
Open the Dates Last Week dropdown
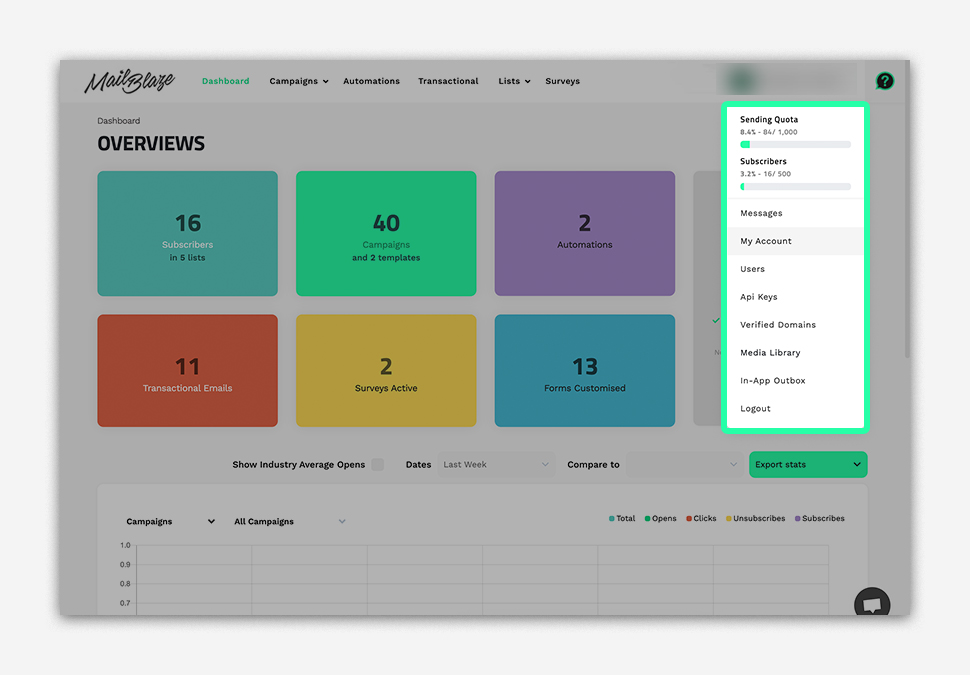coord(496,465)
